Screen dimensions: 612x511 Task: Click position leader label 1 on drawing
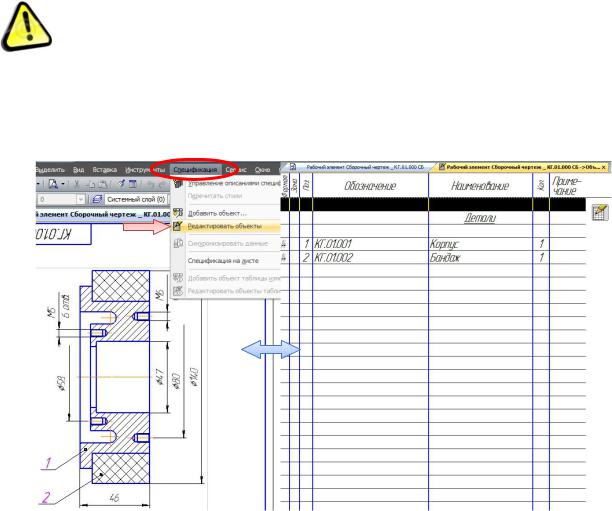[x=48, y=463]
